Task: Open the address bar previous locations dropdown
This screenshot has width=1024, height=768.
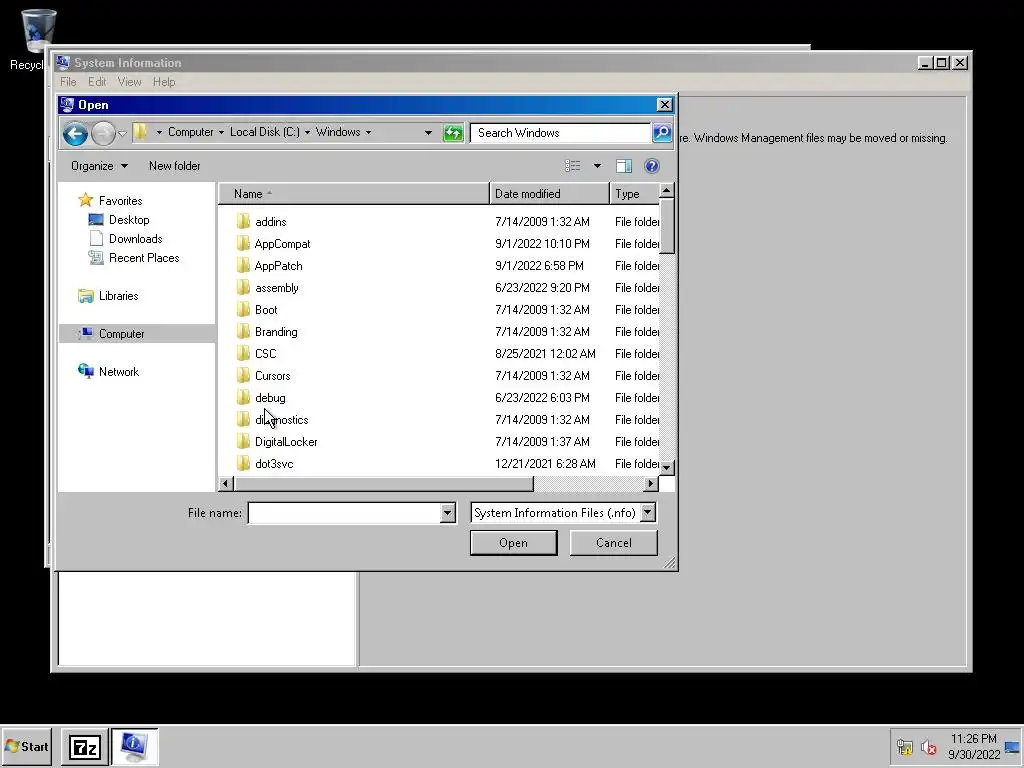Action: 428,133
